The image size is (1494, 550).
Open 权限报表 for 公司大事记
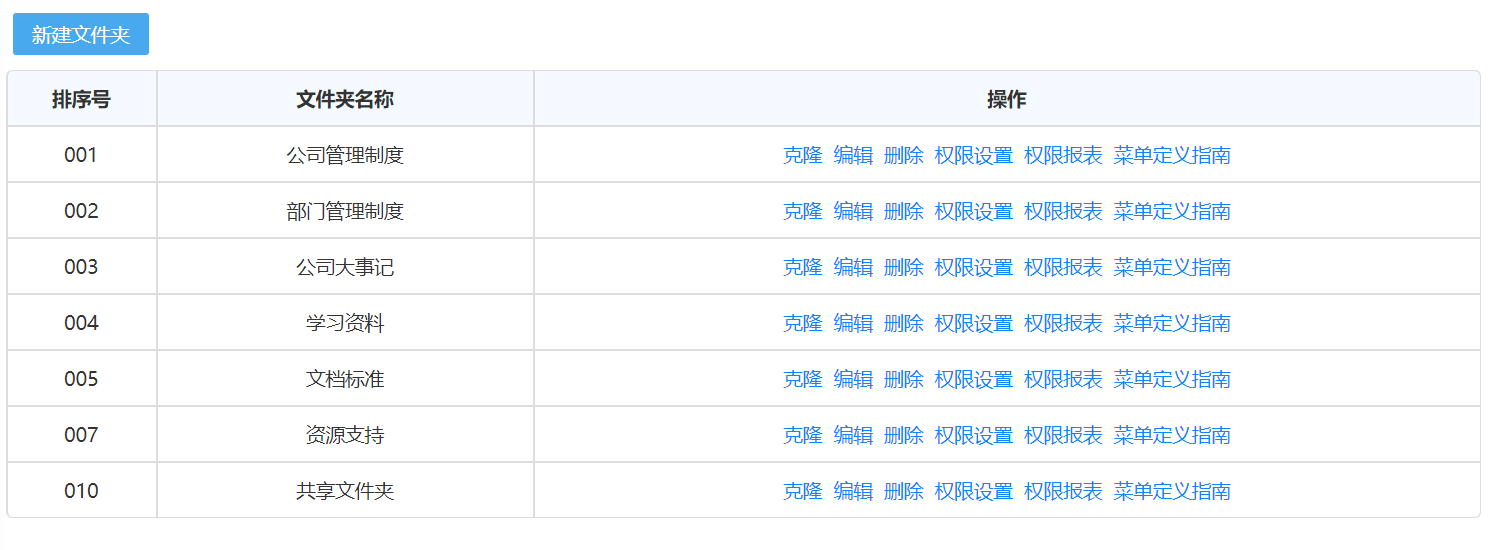(1063, 267)
